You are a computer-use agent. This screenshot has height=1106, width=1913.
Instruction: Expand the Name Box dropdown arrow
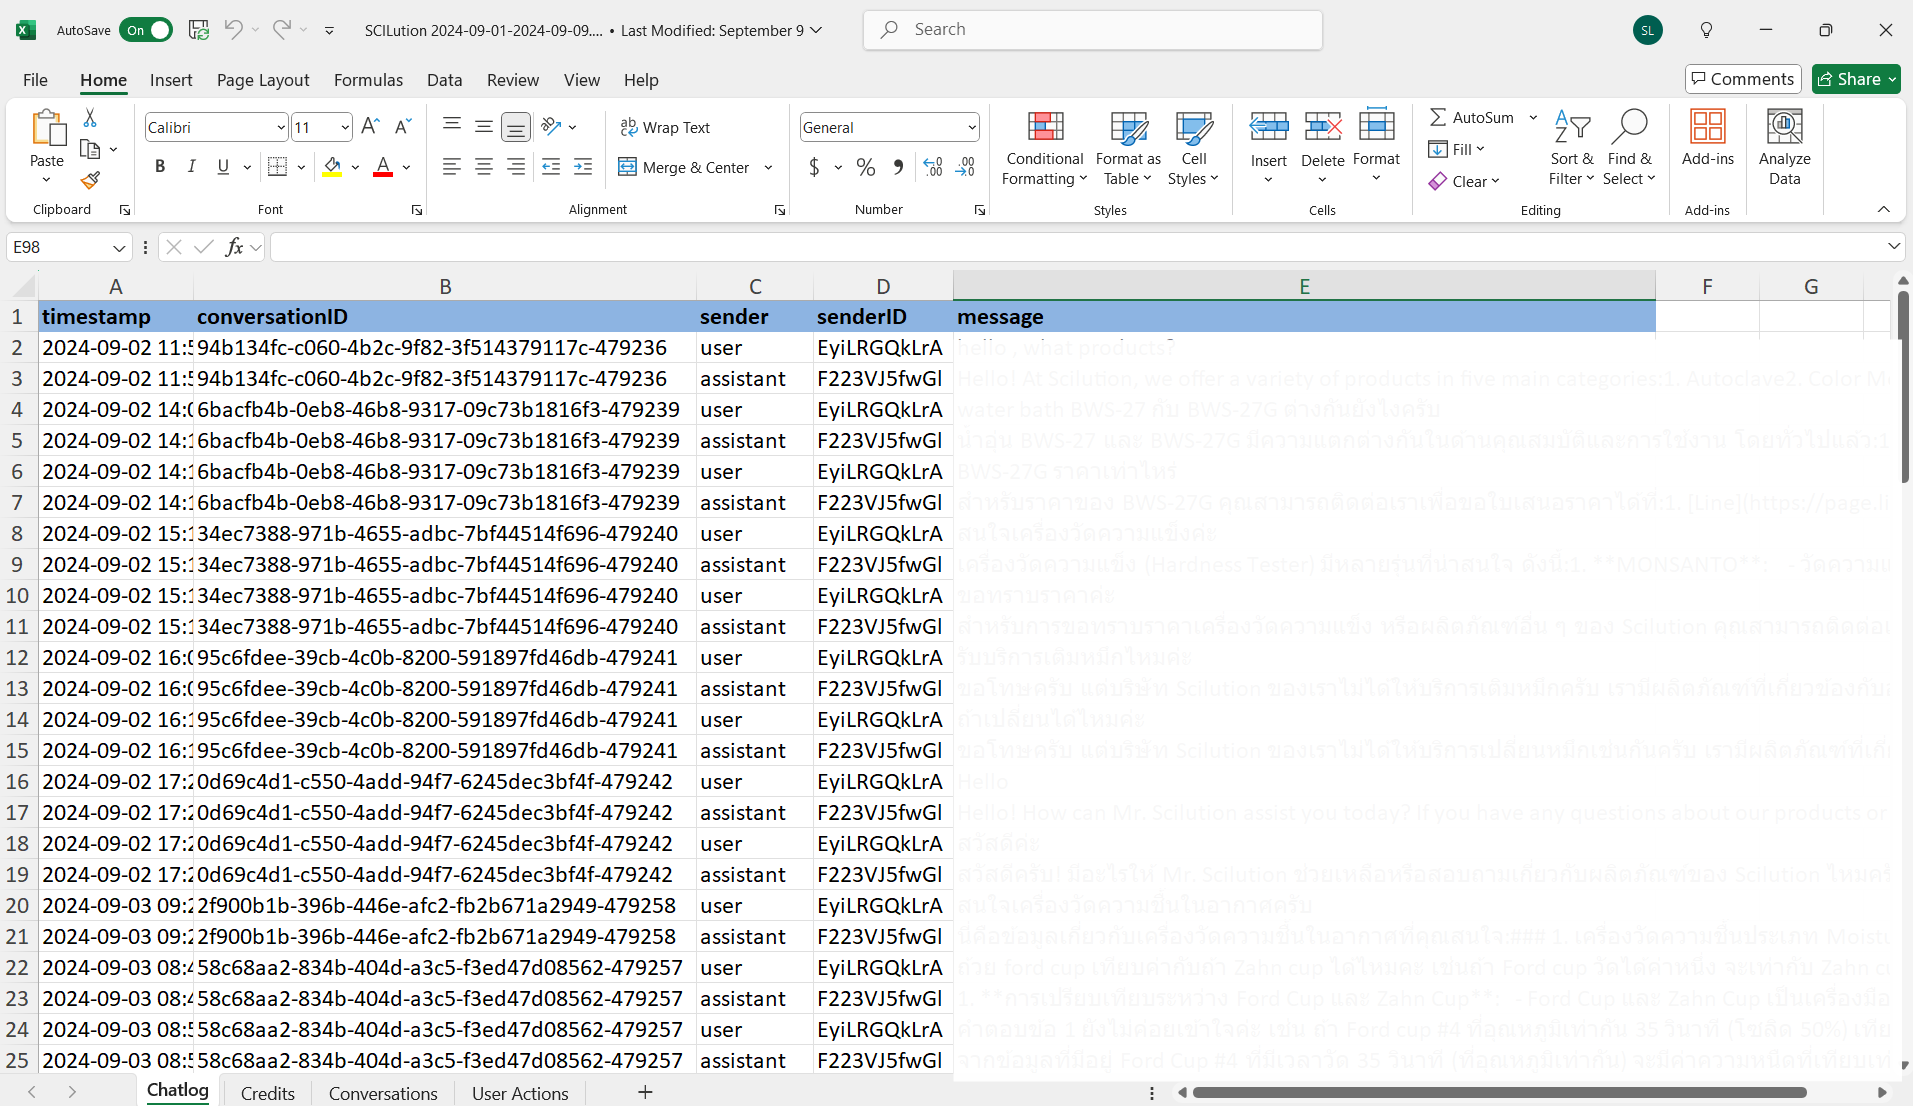[x=119, y=247]
